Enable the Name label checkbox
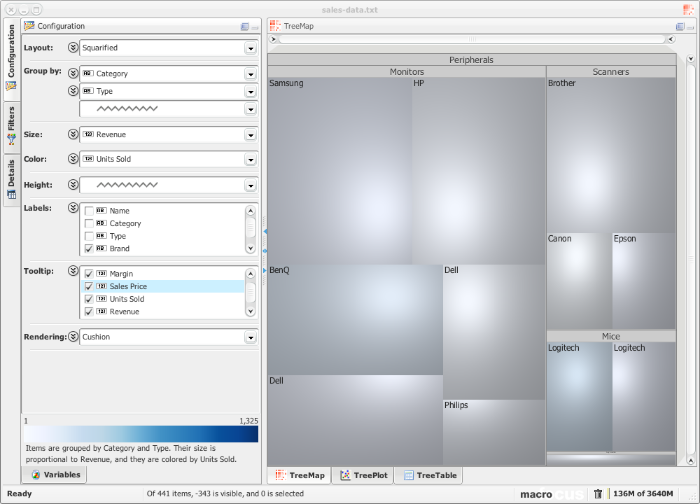700x504 pixels. (x=89, y=211)
